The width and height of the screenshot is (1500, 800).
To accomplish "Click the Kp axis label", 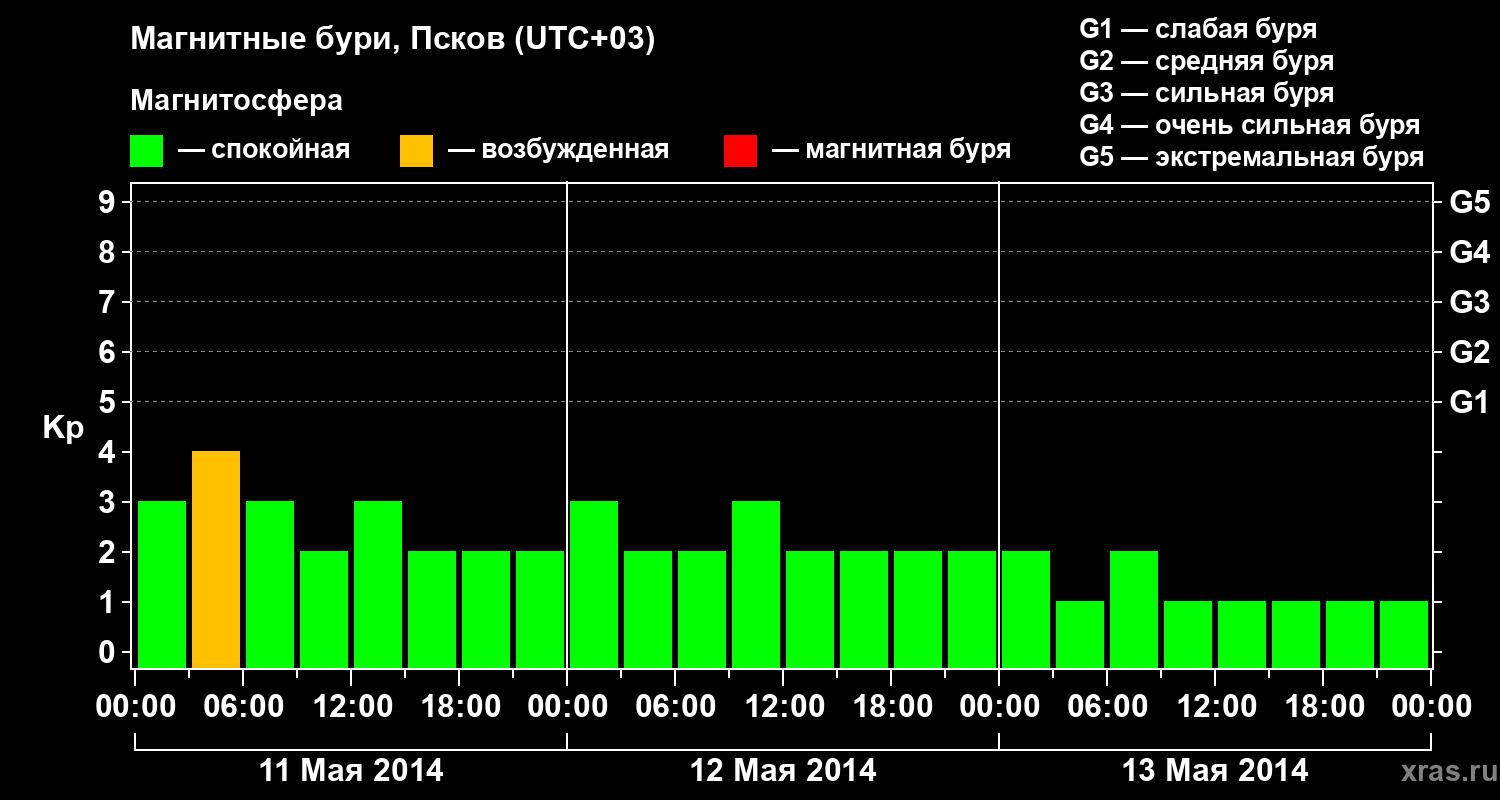I will (x=63, y=429).
